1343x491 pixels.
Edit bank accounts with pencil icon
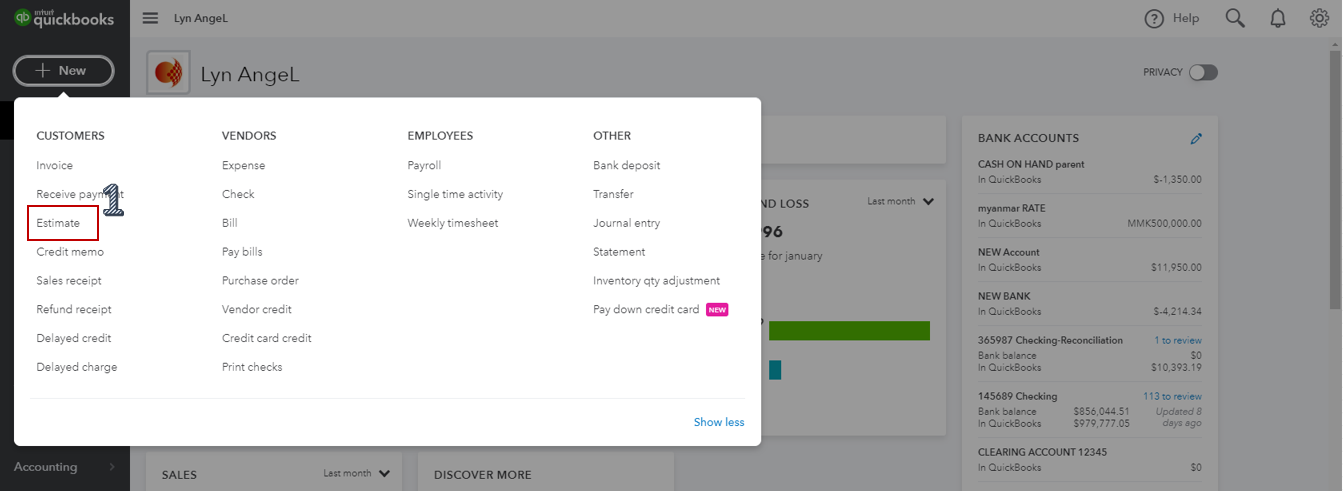(x=1197, y=138)
